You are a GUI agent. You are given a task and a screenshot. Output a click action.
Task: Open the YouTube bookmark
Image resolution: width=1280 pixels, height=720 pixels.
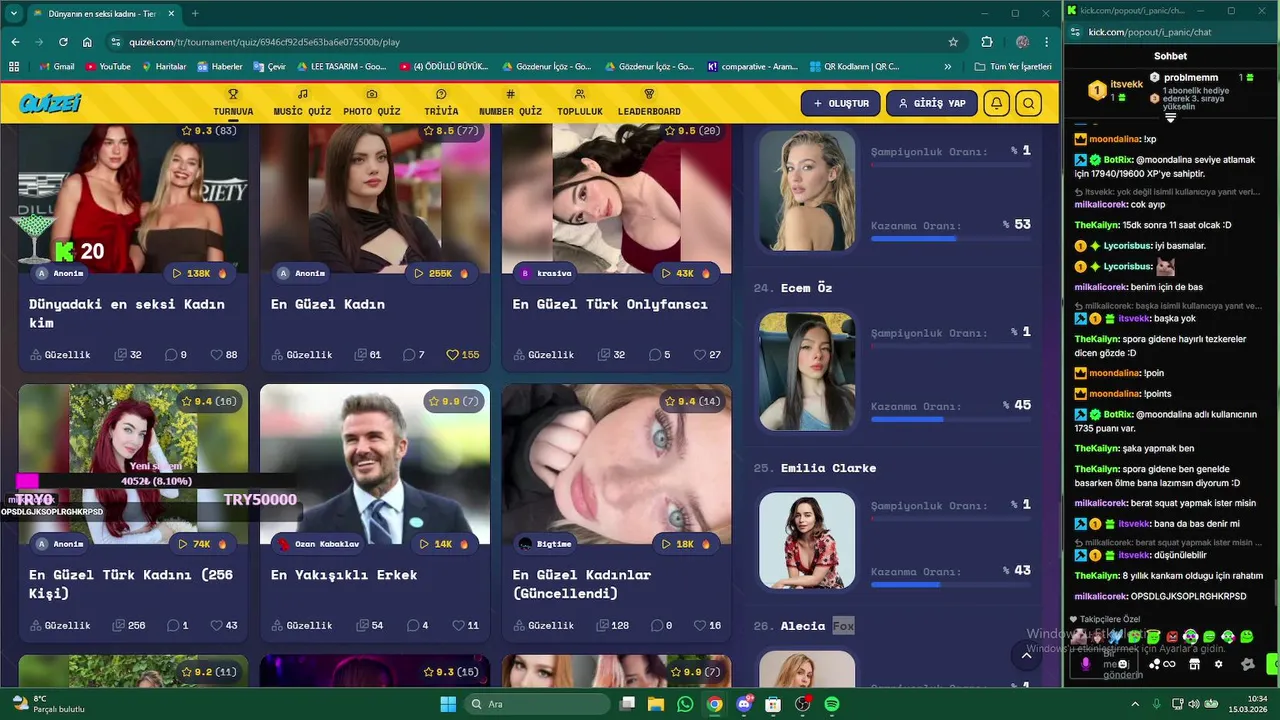[108, 66]
